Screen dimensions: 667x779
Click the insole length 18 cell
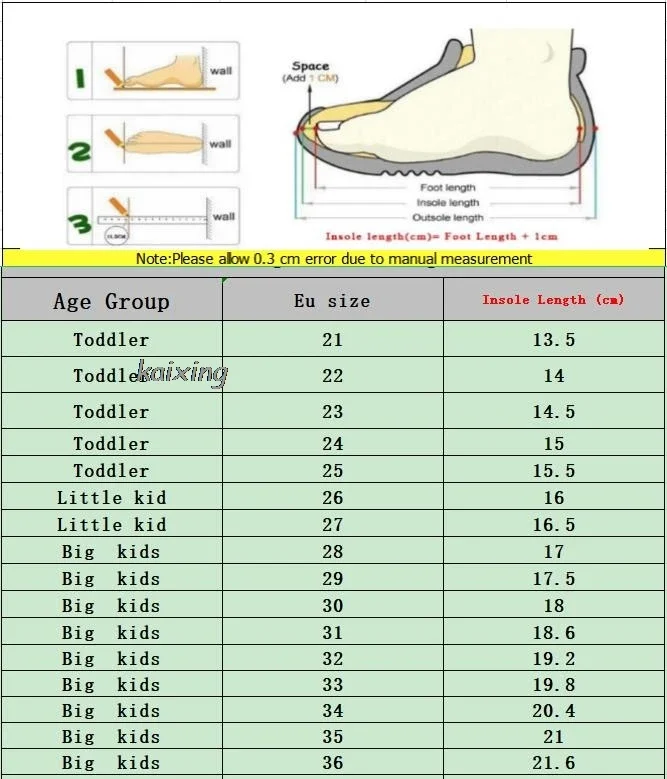554,605
